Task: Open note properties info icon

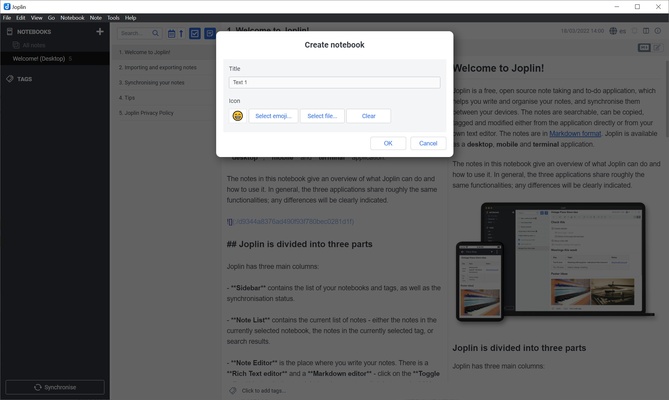Action: [657, 31]
